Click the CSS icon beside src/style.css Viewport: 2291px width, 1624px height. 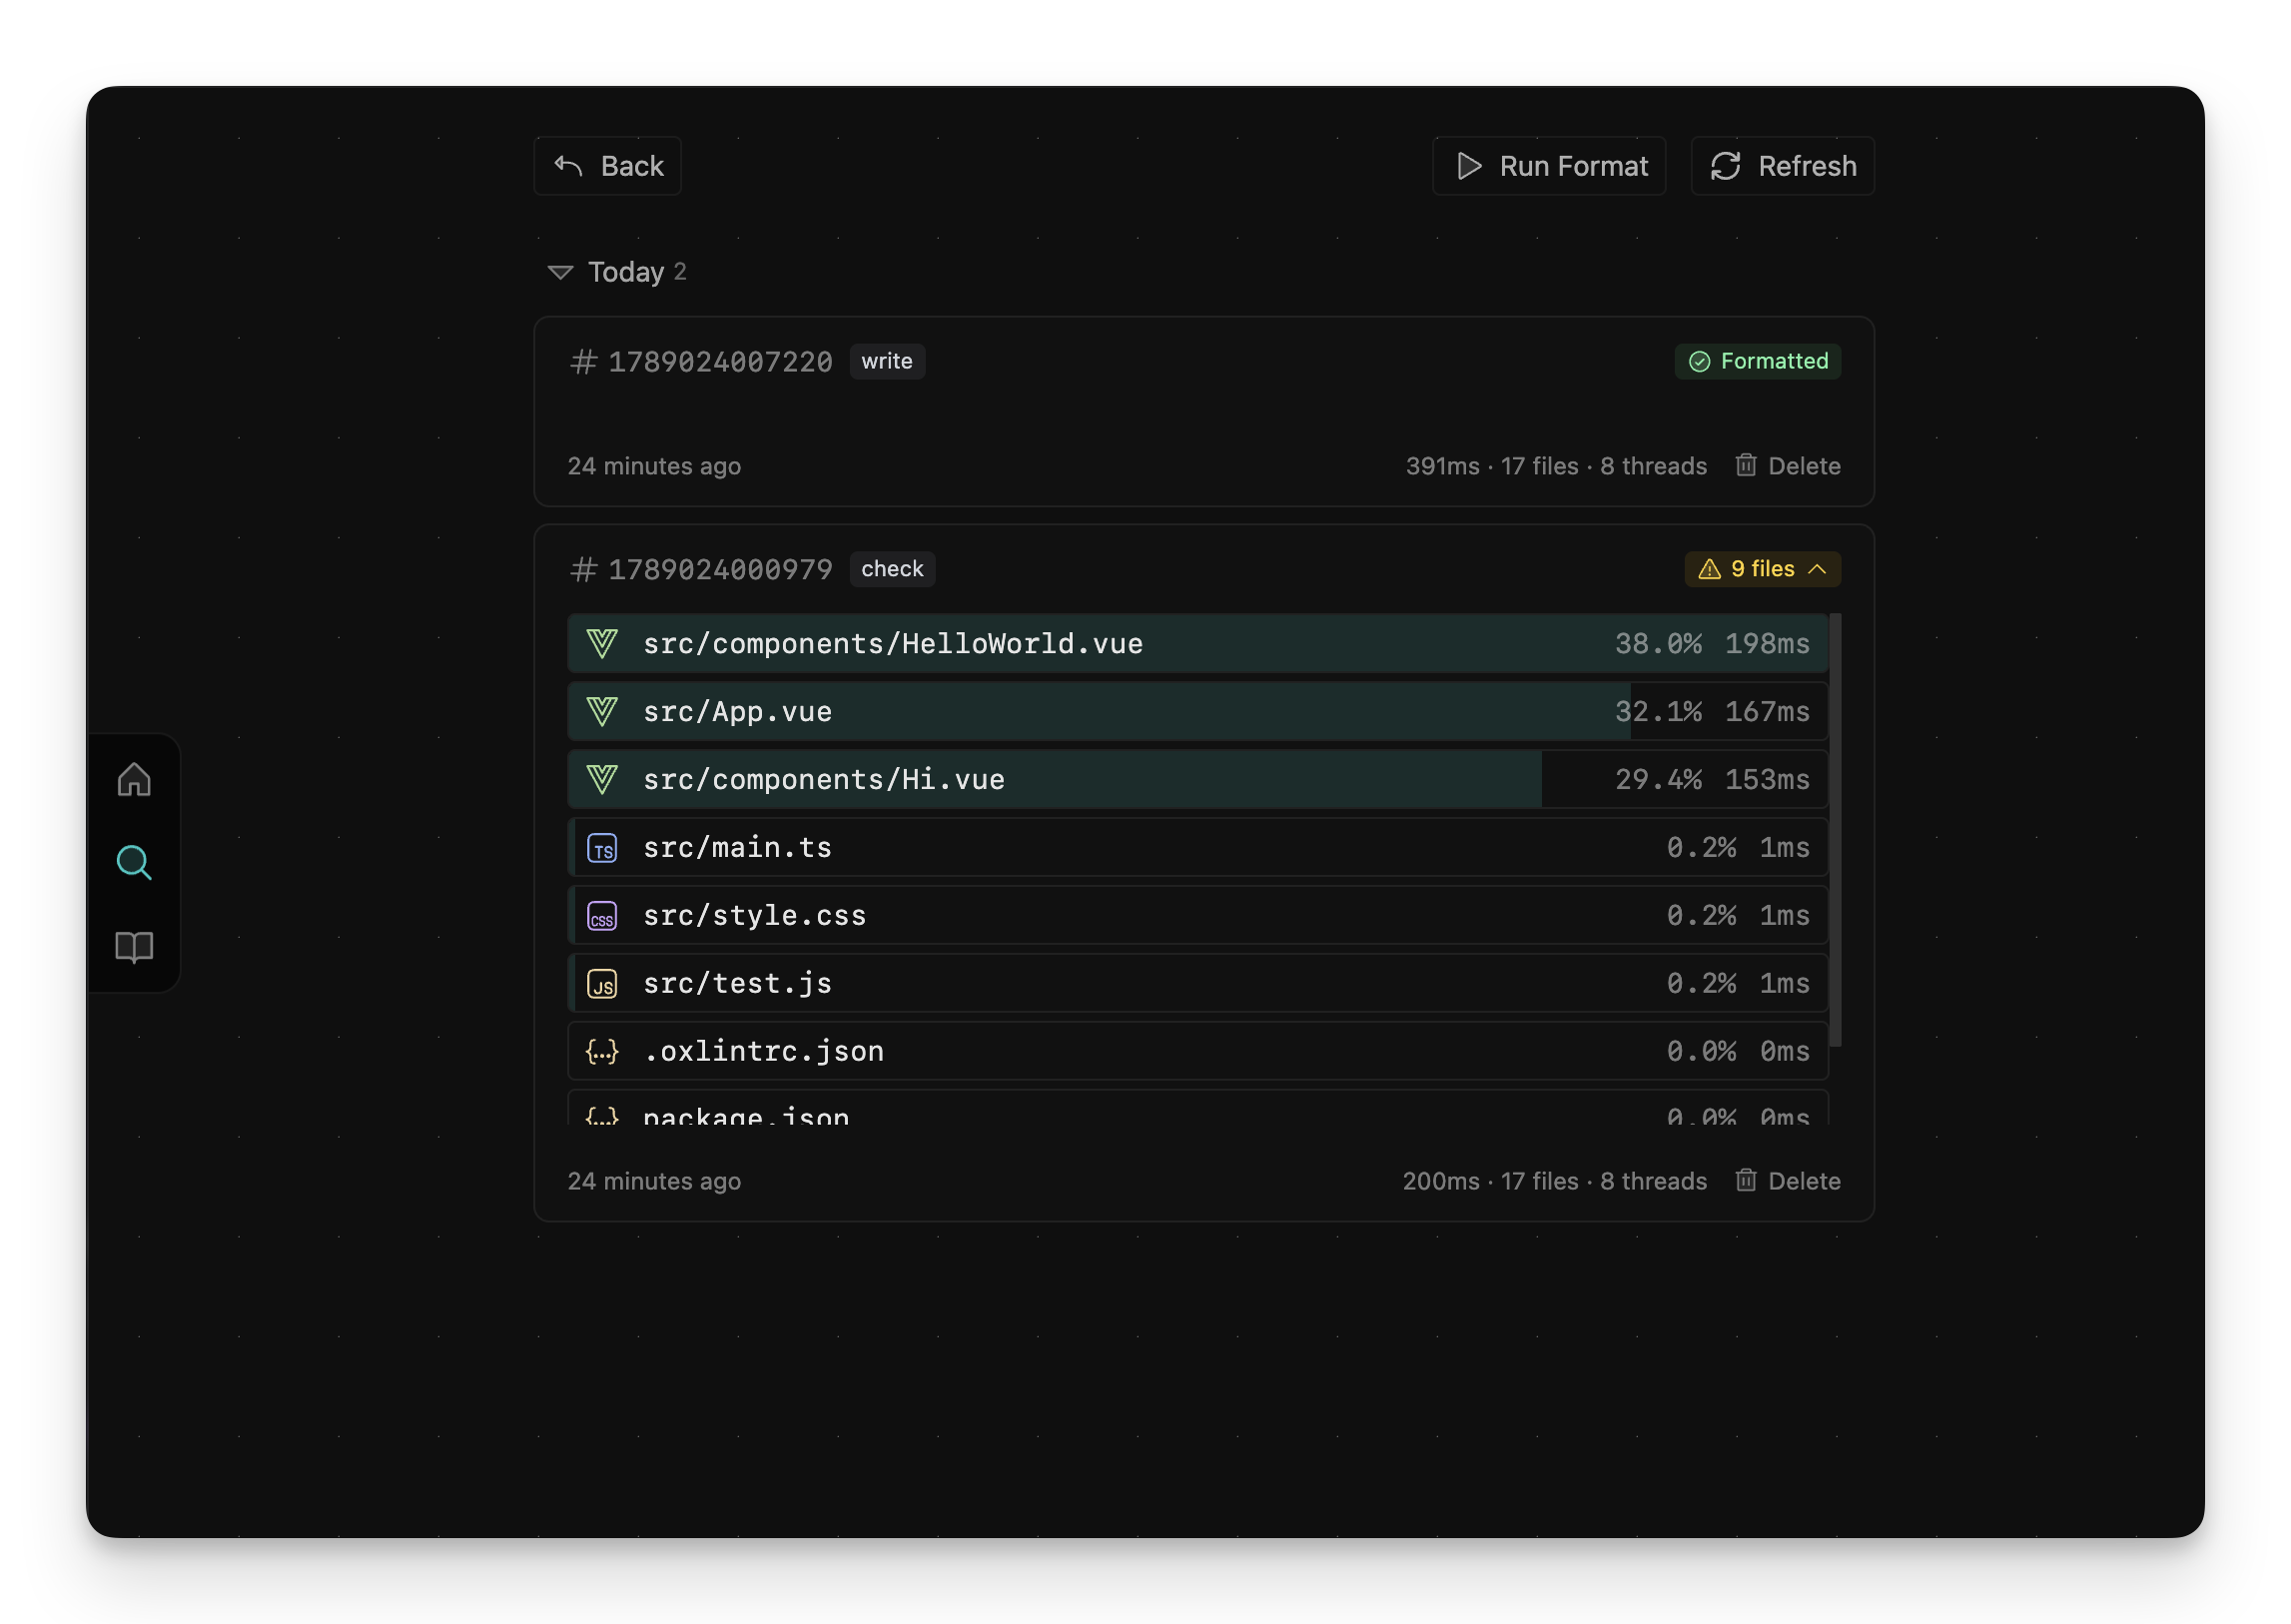(602, 915)
